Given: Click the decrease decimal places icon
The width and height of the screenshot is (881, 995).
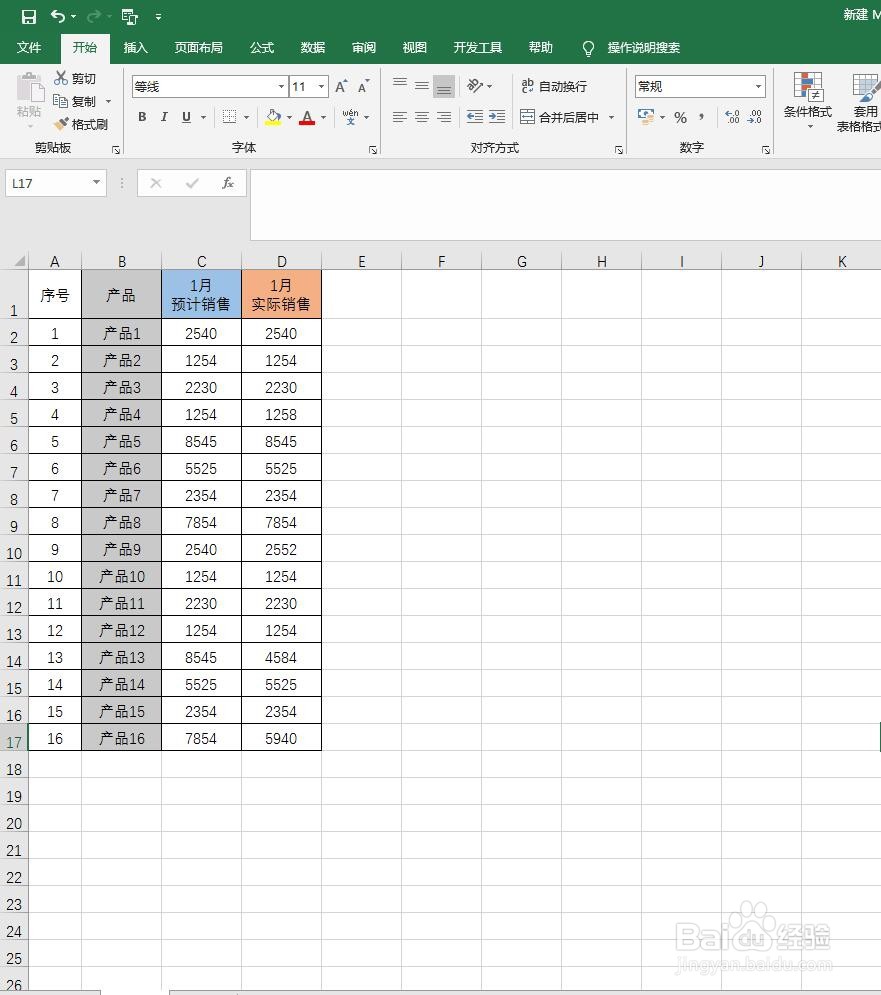Looking at the screenshot, I should (755, 117).
